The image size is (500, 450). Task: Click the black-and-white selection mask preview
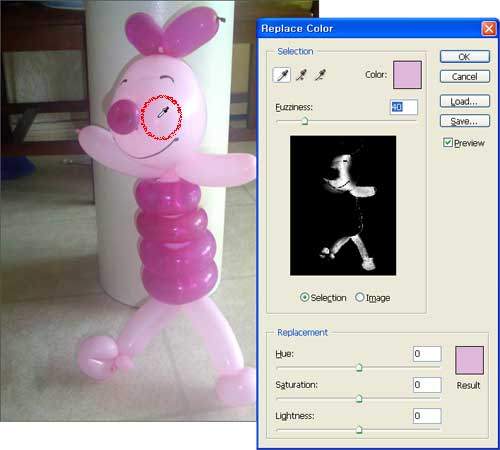(x=343, y=205)
